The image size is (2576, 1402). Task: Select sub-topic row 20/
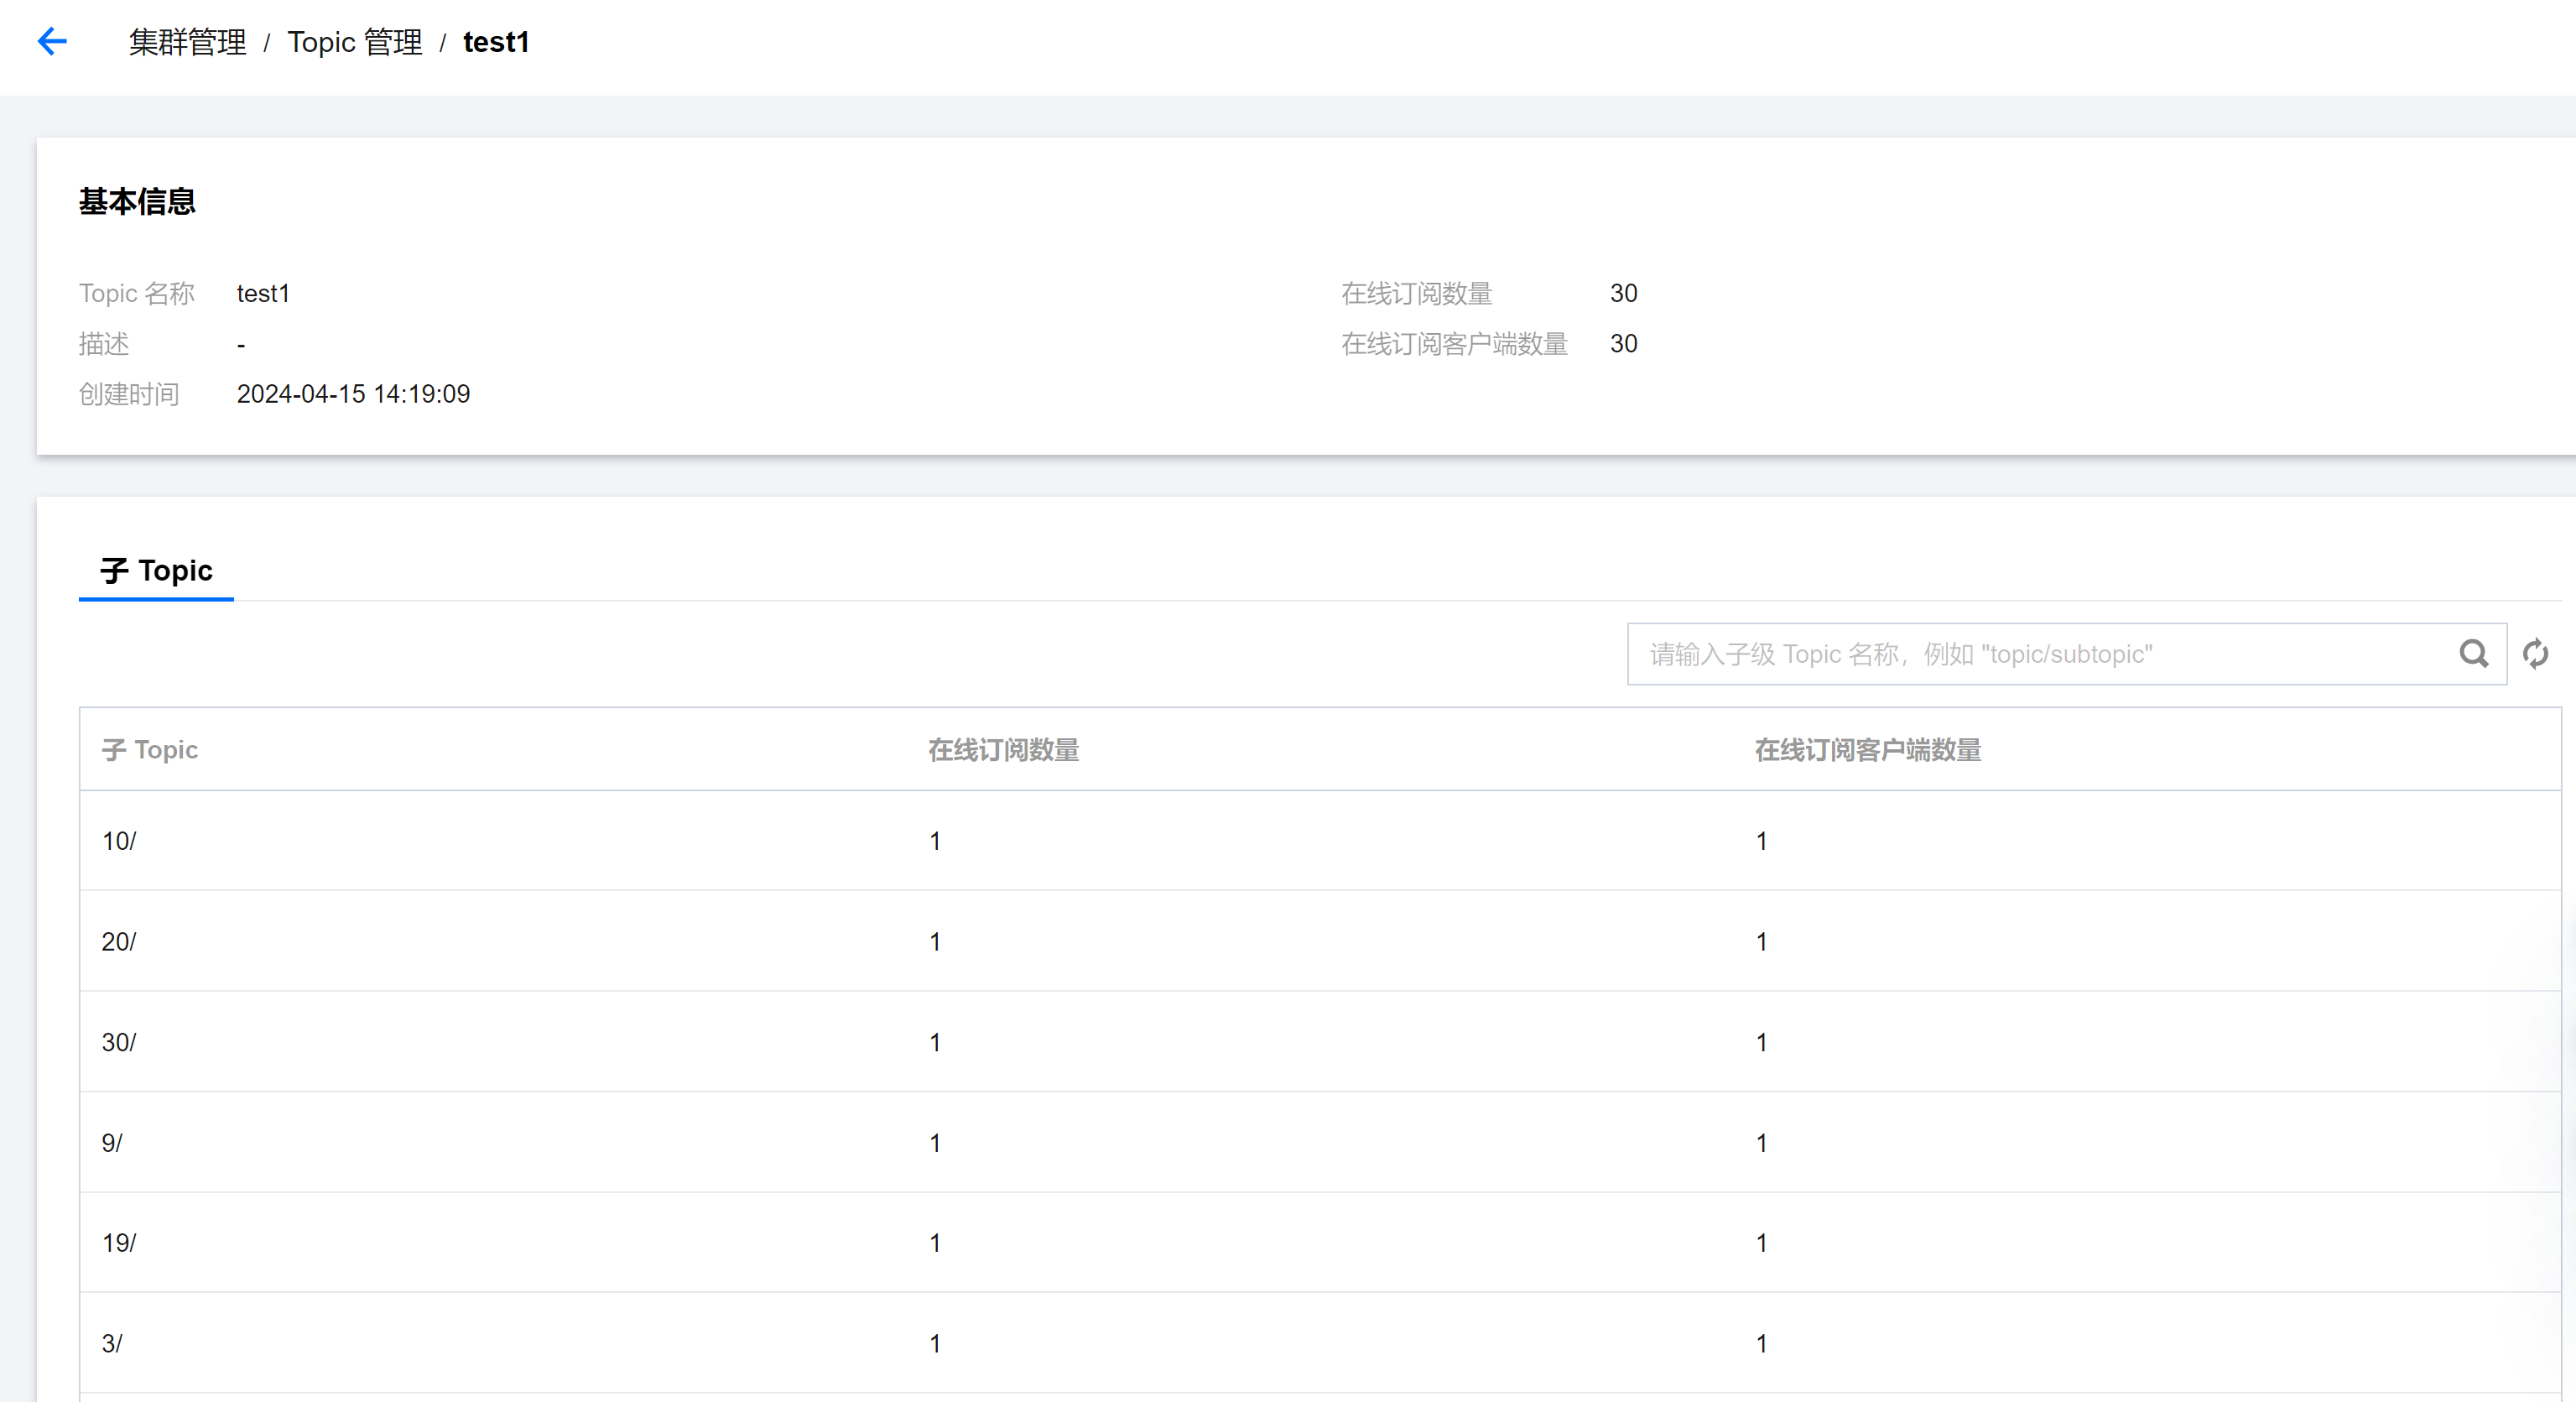click(x=1320, y=941)
